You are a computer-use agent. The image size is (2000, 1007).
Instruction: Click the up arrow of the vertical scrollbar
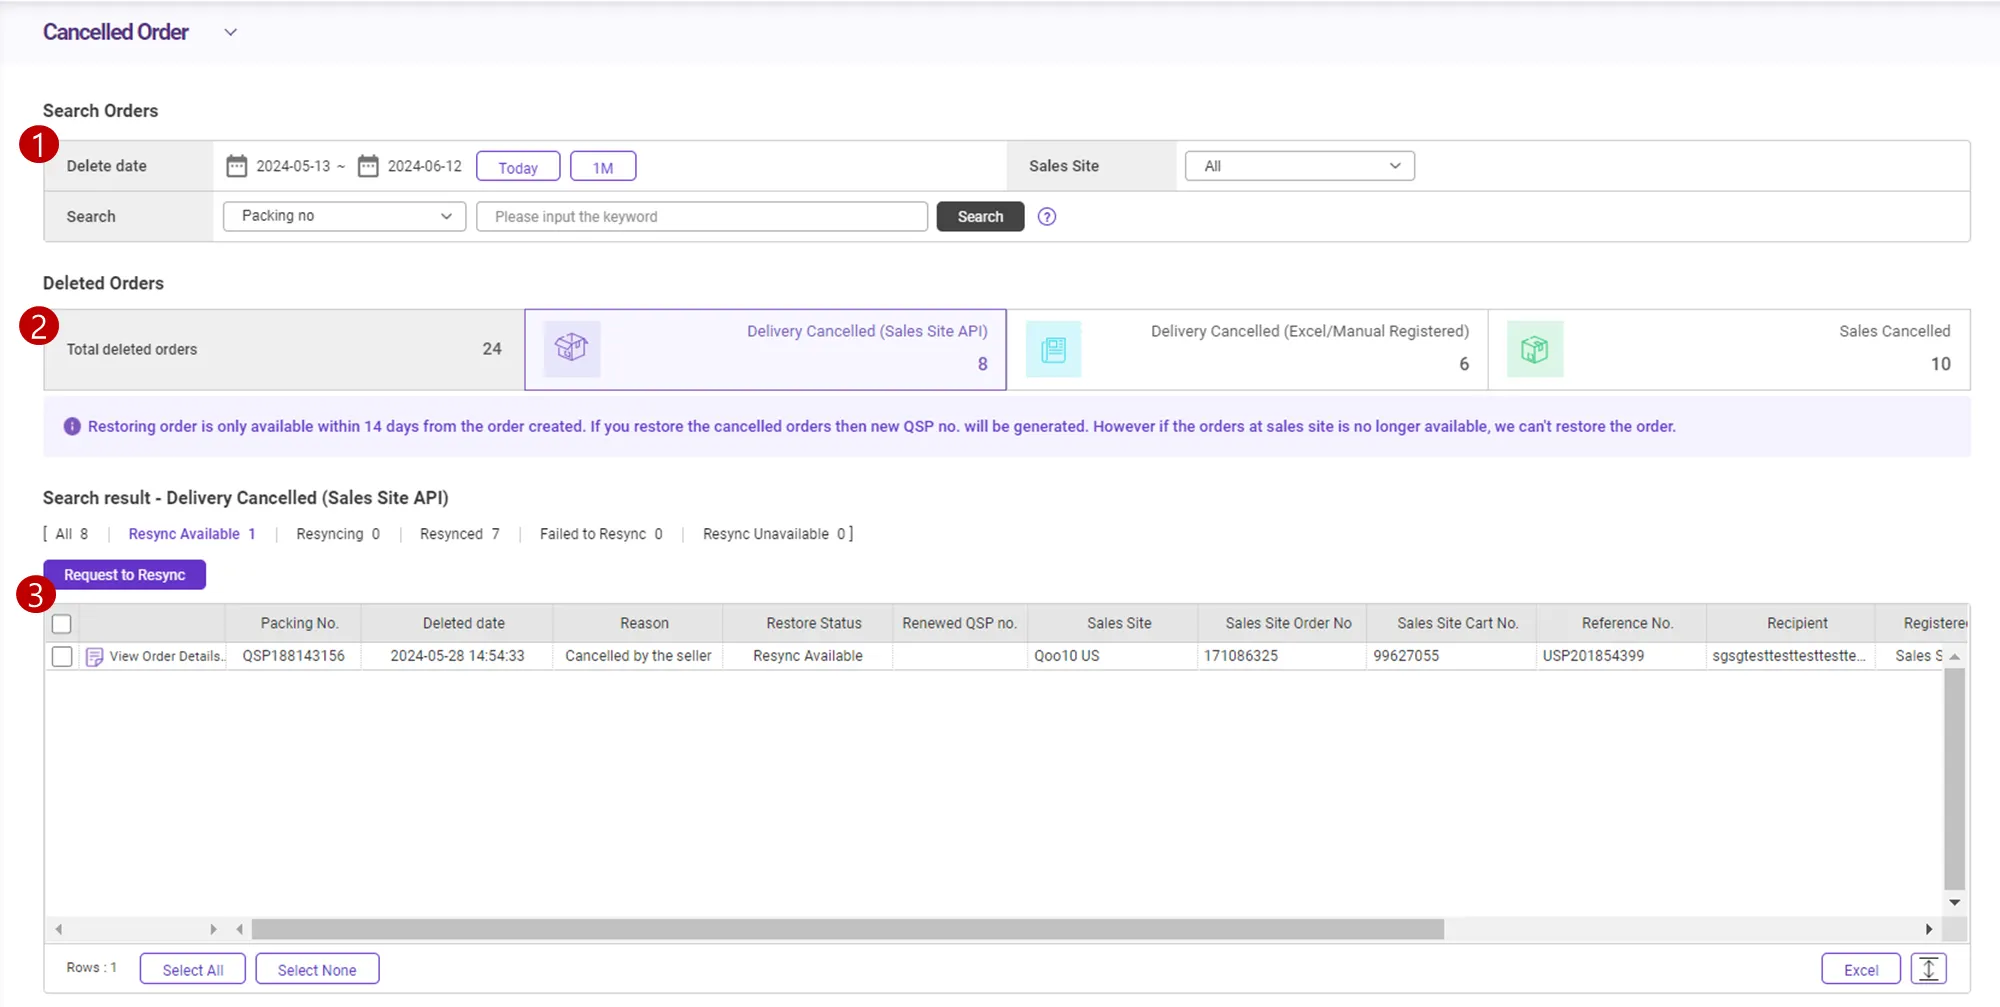click(x=1955, y=657)
